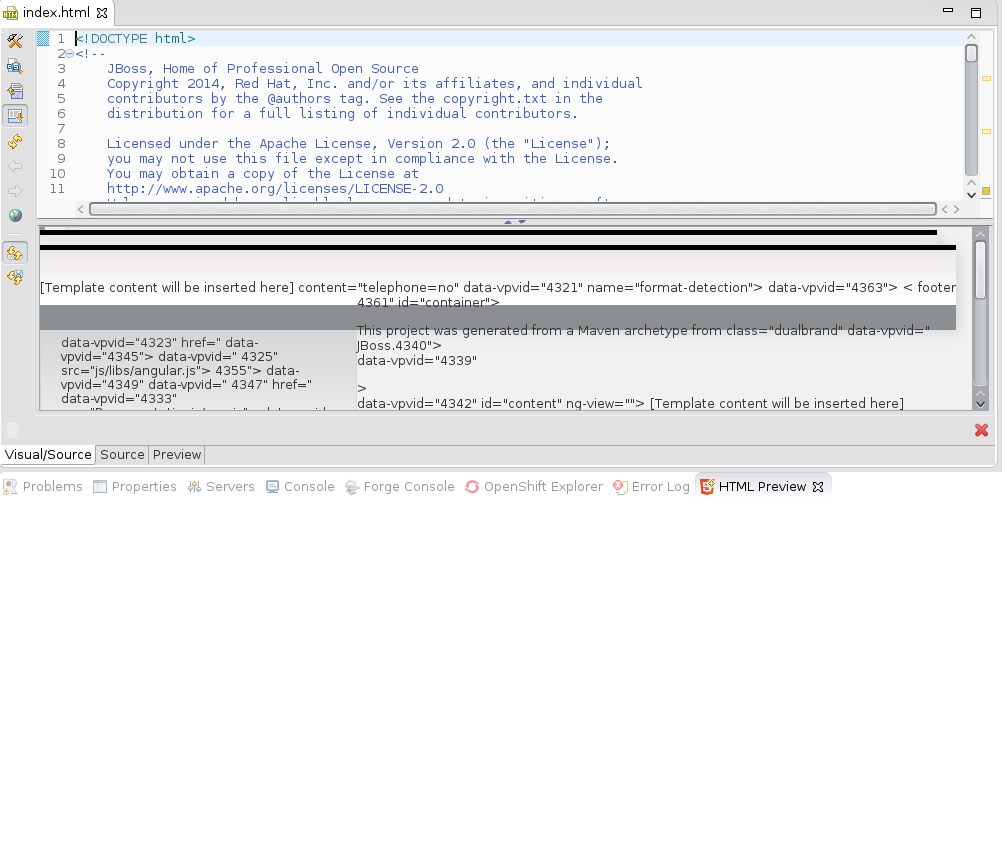This screenshot has width=1002, height=866.
Task: Open Page Design Options icon
Action: pyautogui.click(x=15, y=66)
